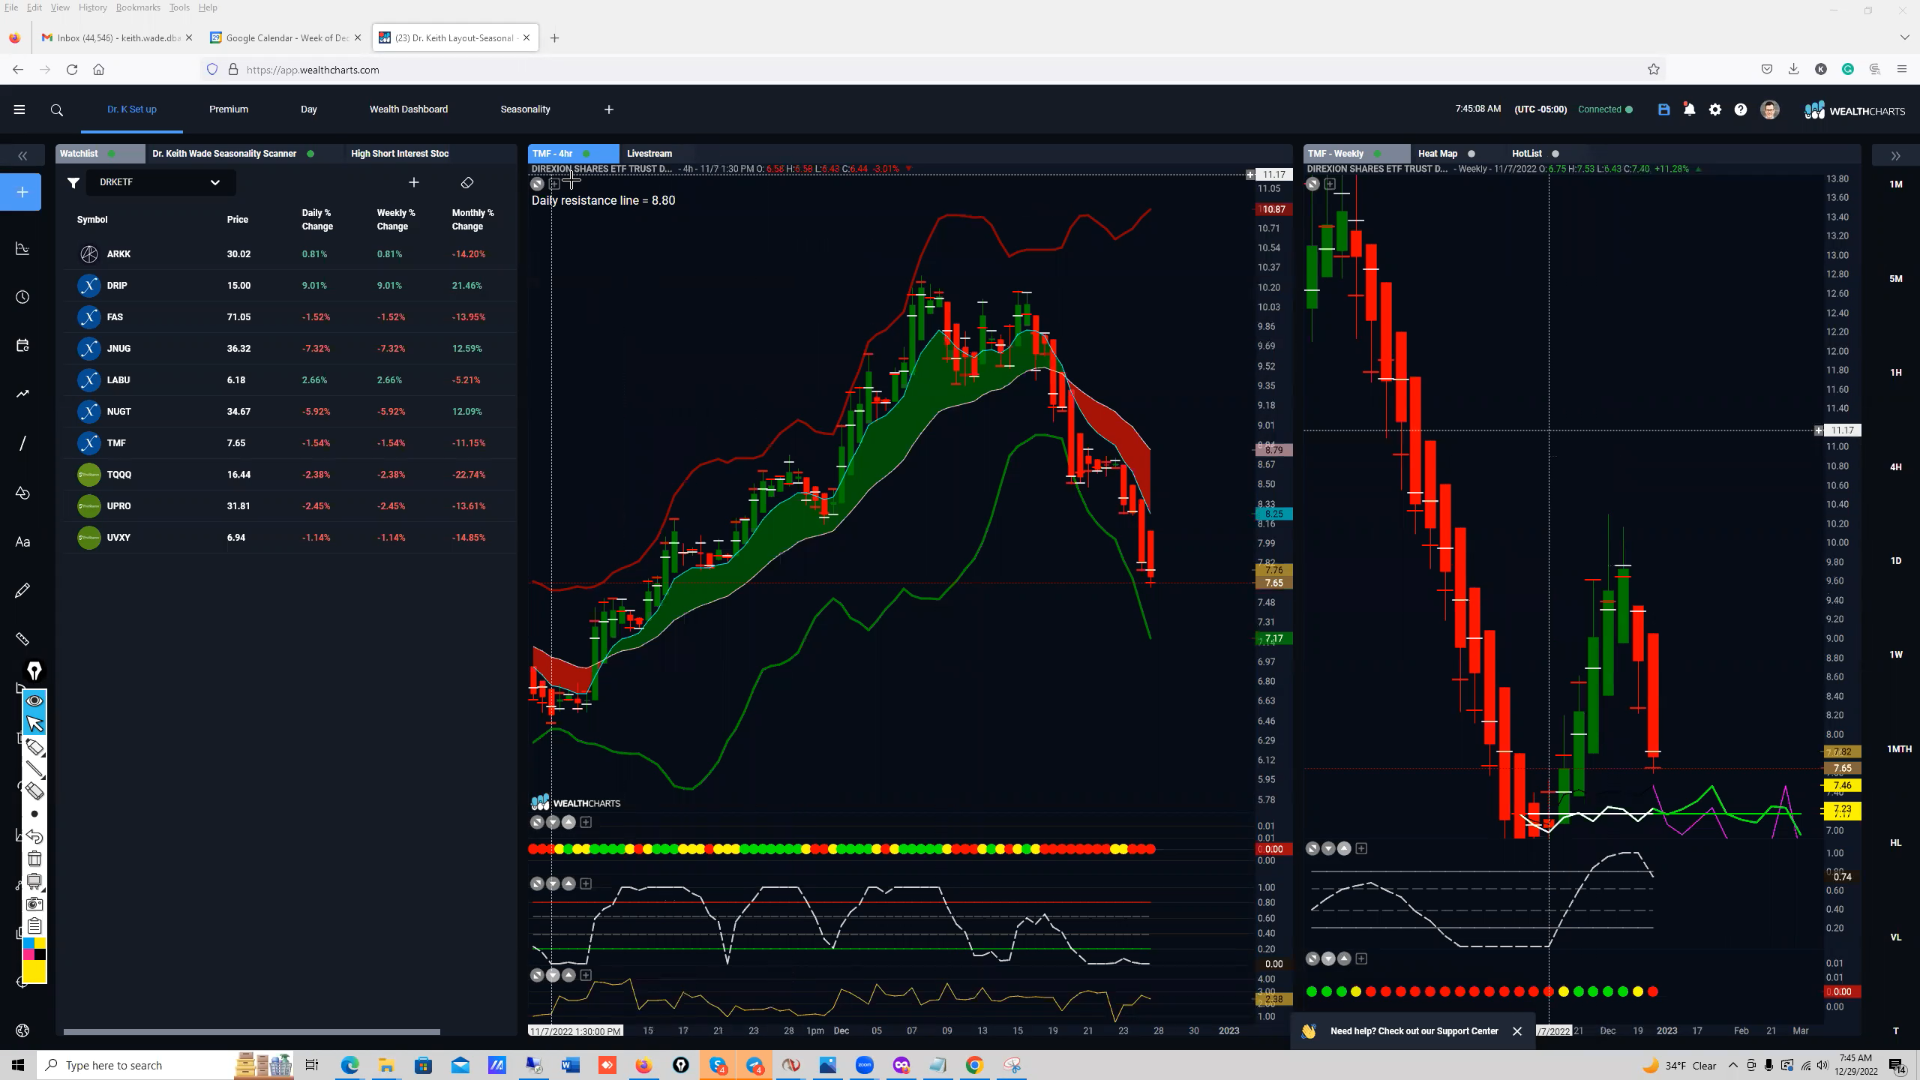The image size is (1920, 1080).
Task: Open the calendar tool in sidebar
Action: 22,346
